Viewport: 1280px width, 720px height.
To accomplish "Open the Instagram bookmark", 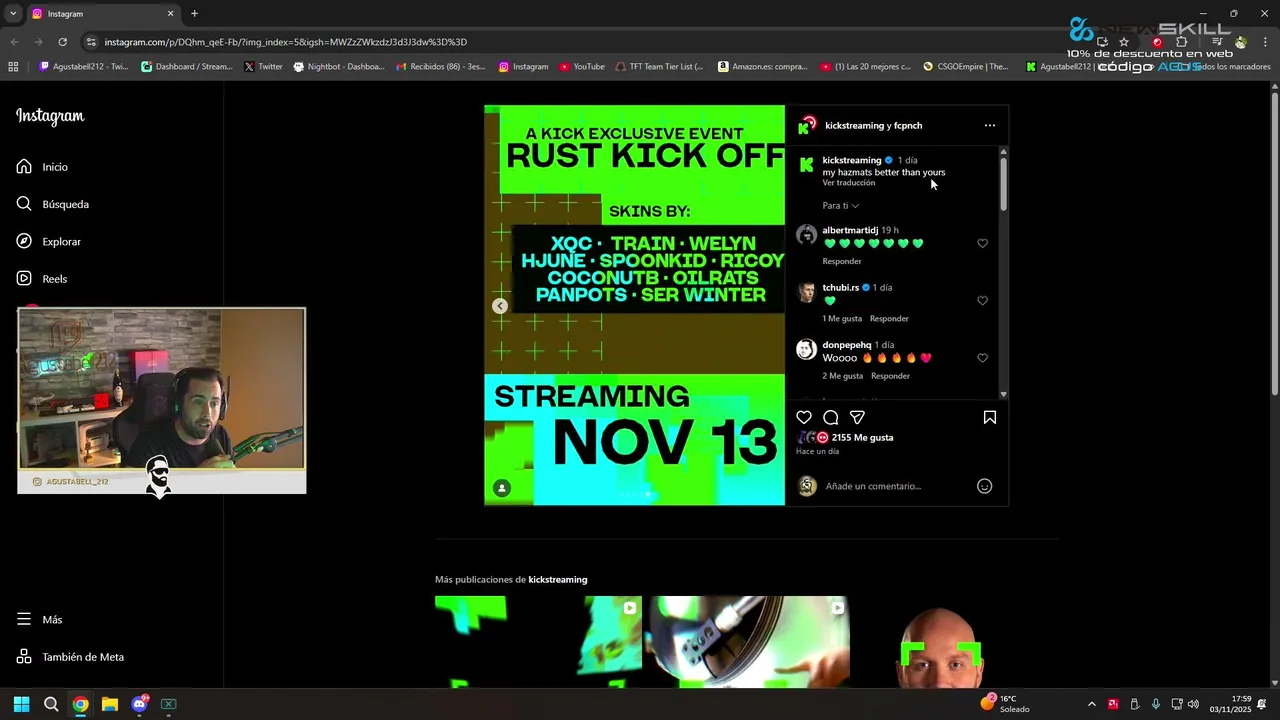I will [523, 67].
